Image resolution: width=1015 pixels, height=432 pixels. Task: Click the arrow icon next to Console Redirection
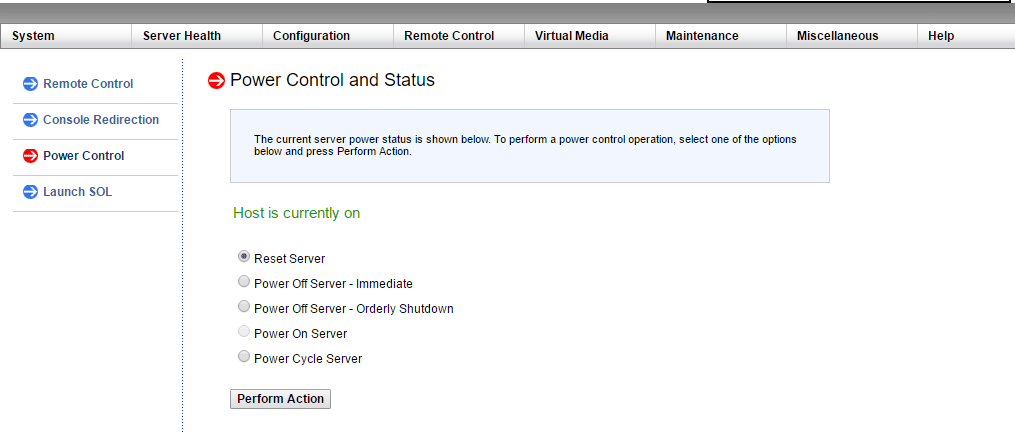click(30, 120)
